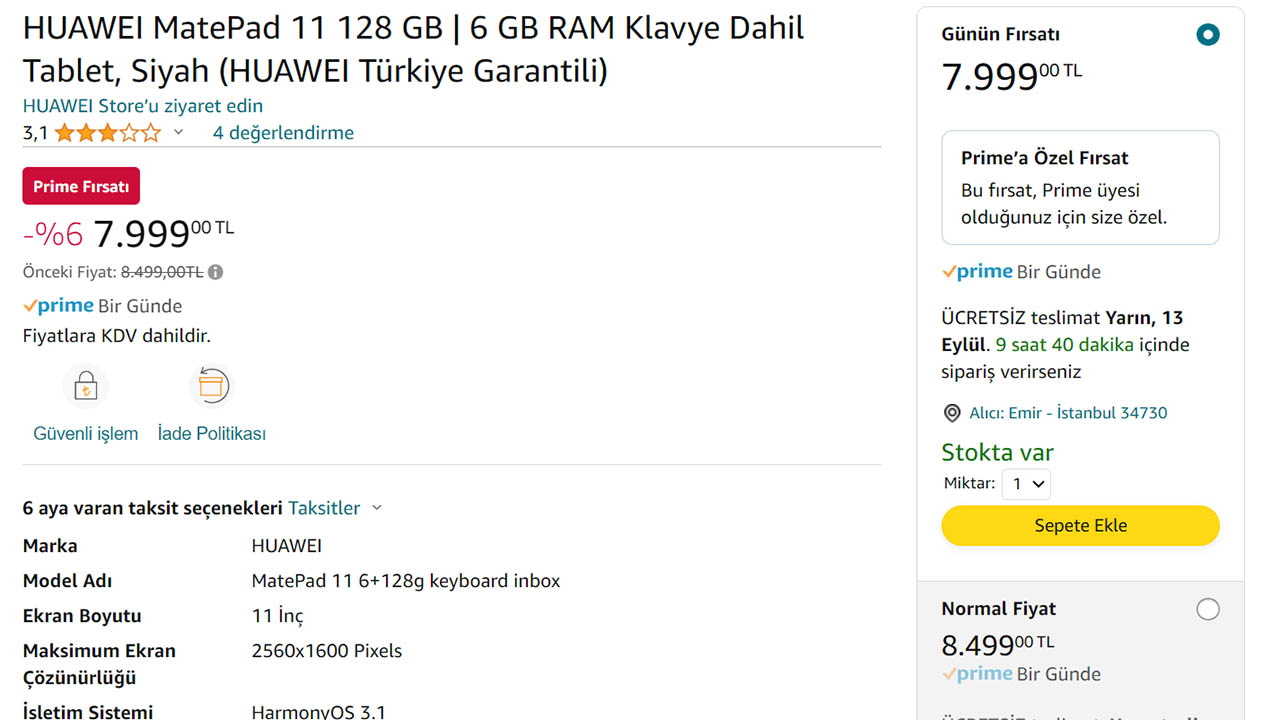Image resolution: width=1280 pixels, height=720 pixels.
Task: Click the Prime logo under the discounted price
Action: pyautogui.click(x=59, y=306)
